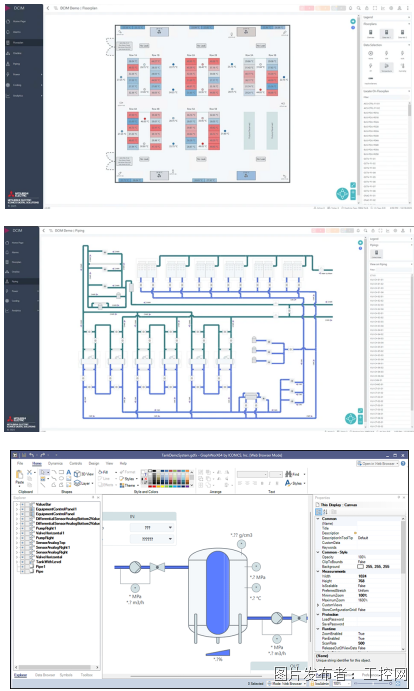Switch to View ribbon tab

pyautogui.click(x=109, y=464)
